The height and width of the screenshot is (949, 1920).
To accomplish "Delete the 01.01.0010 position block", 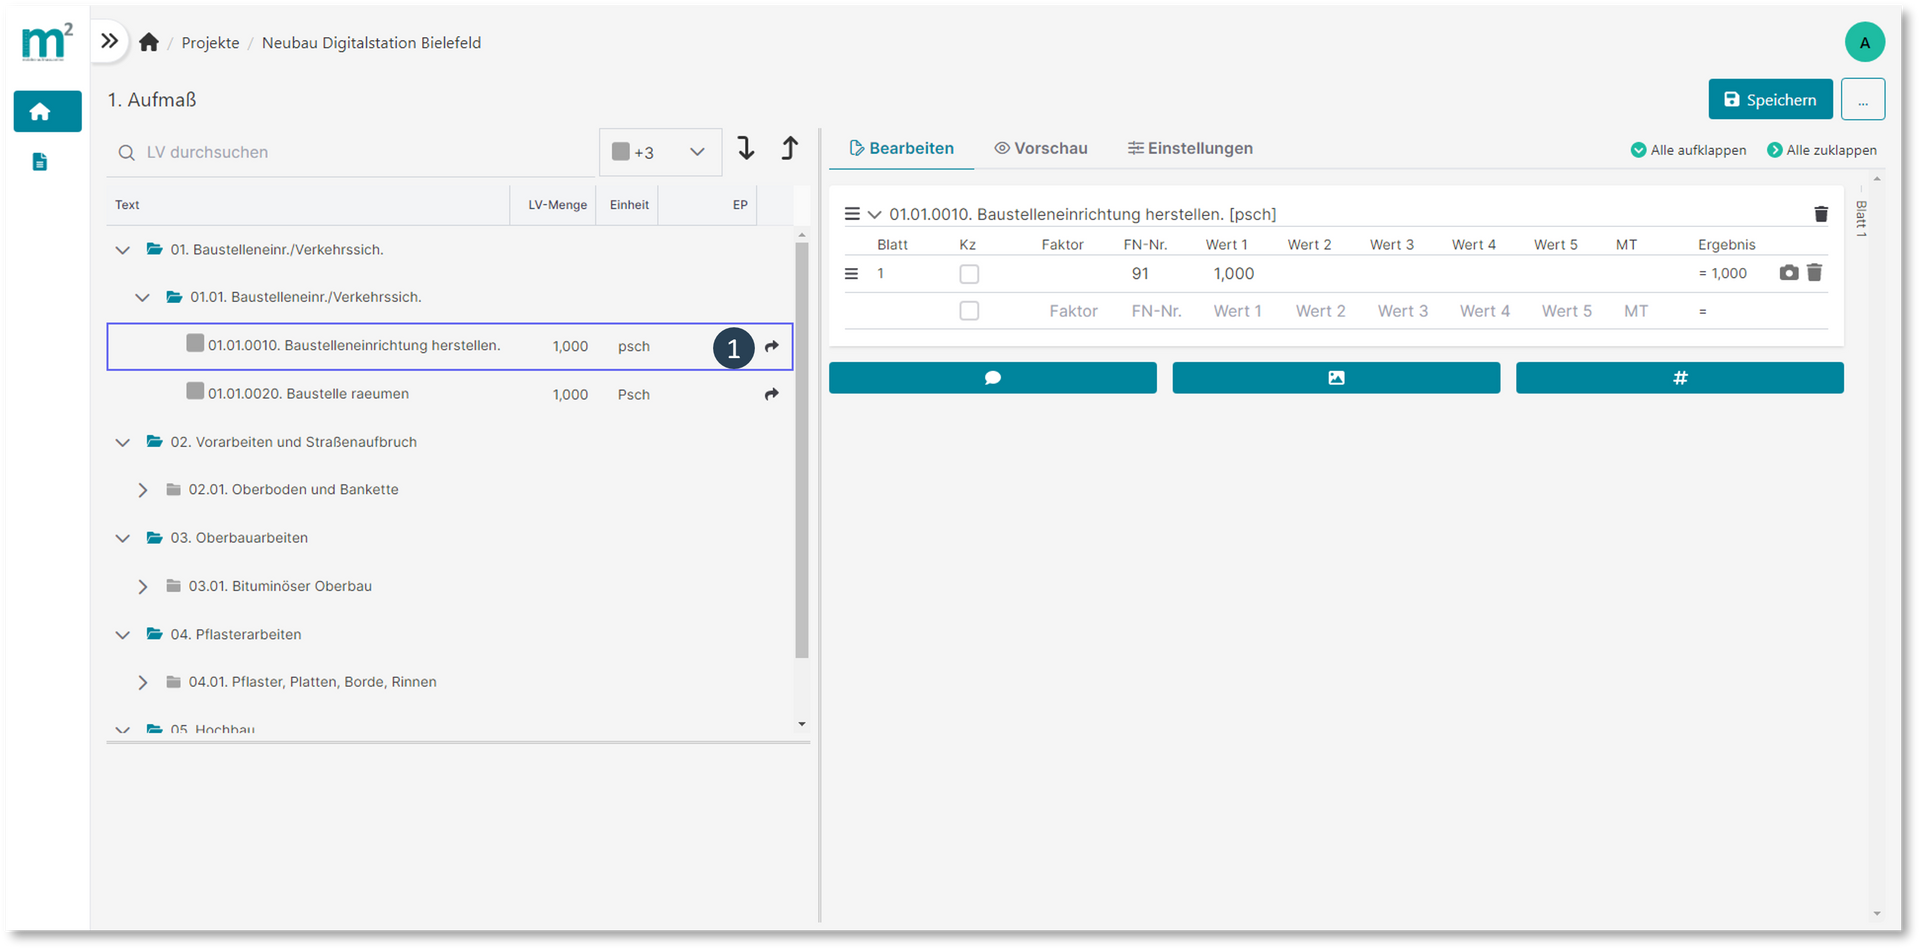I will 1821,214.
